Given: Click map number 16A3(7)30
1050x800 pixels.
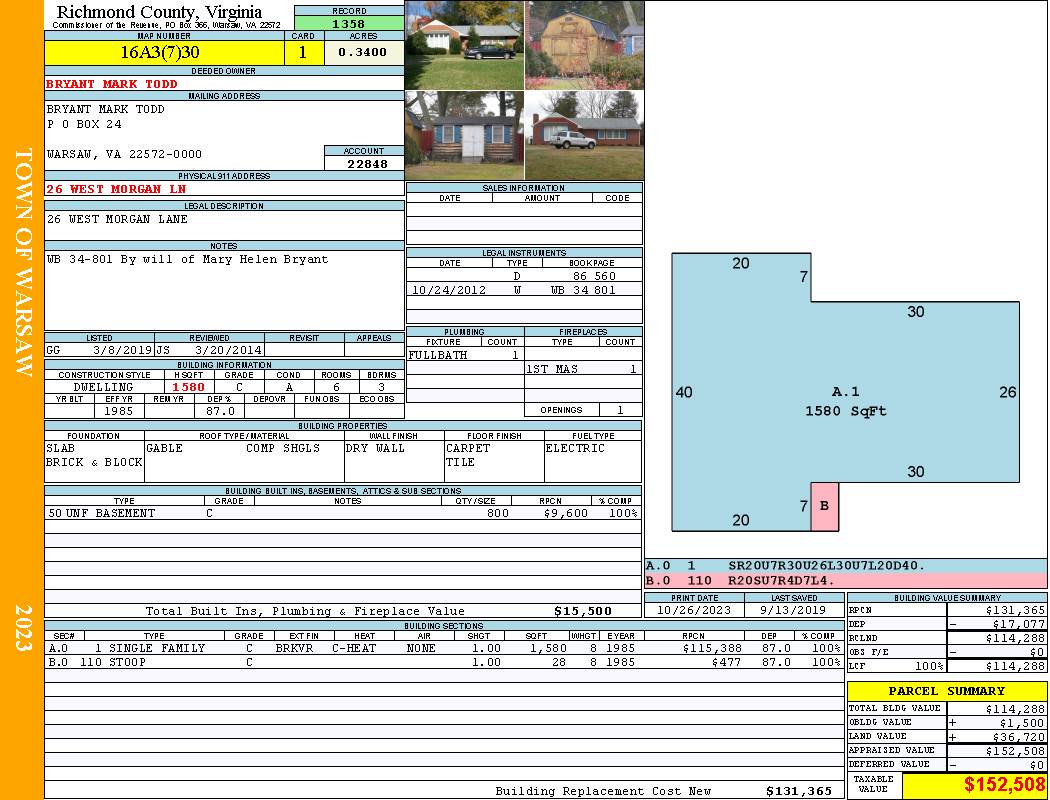Looking at the screenshot, I should coord(160,52).
